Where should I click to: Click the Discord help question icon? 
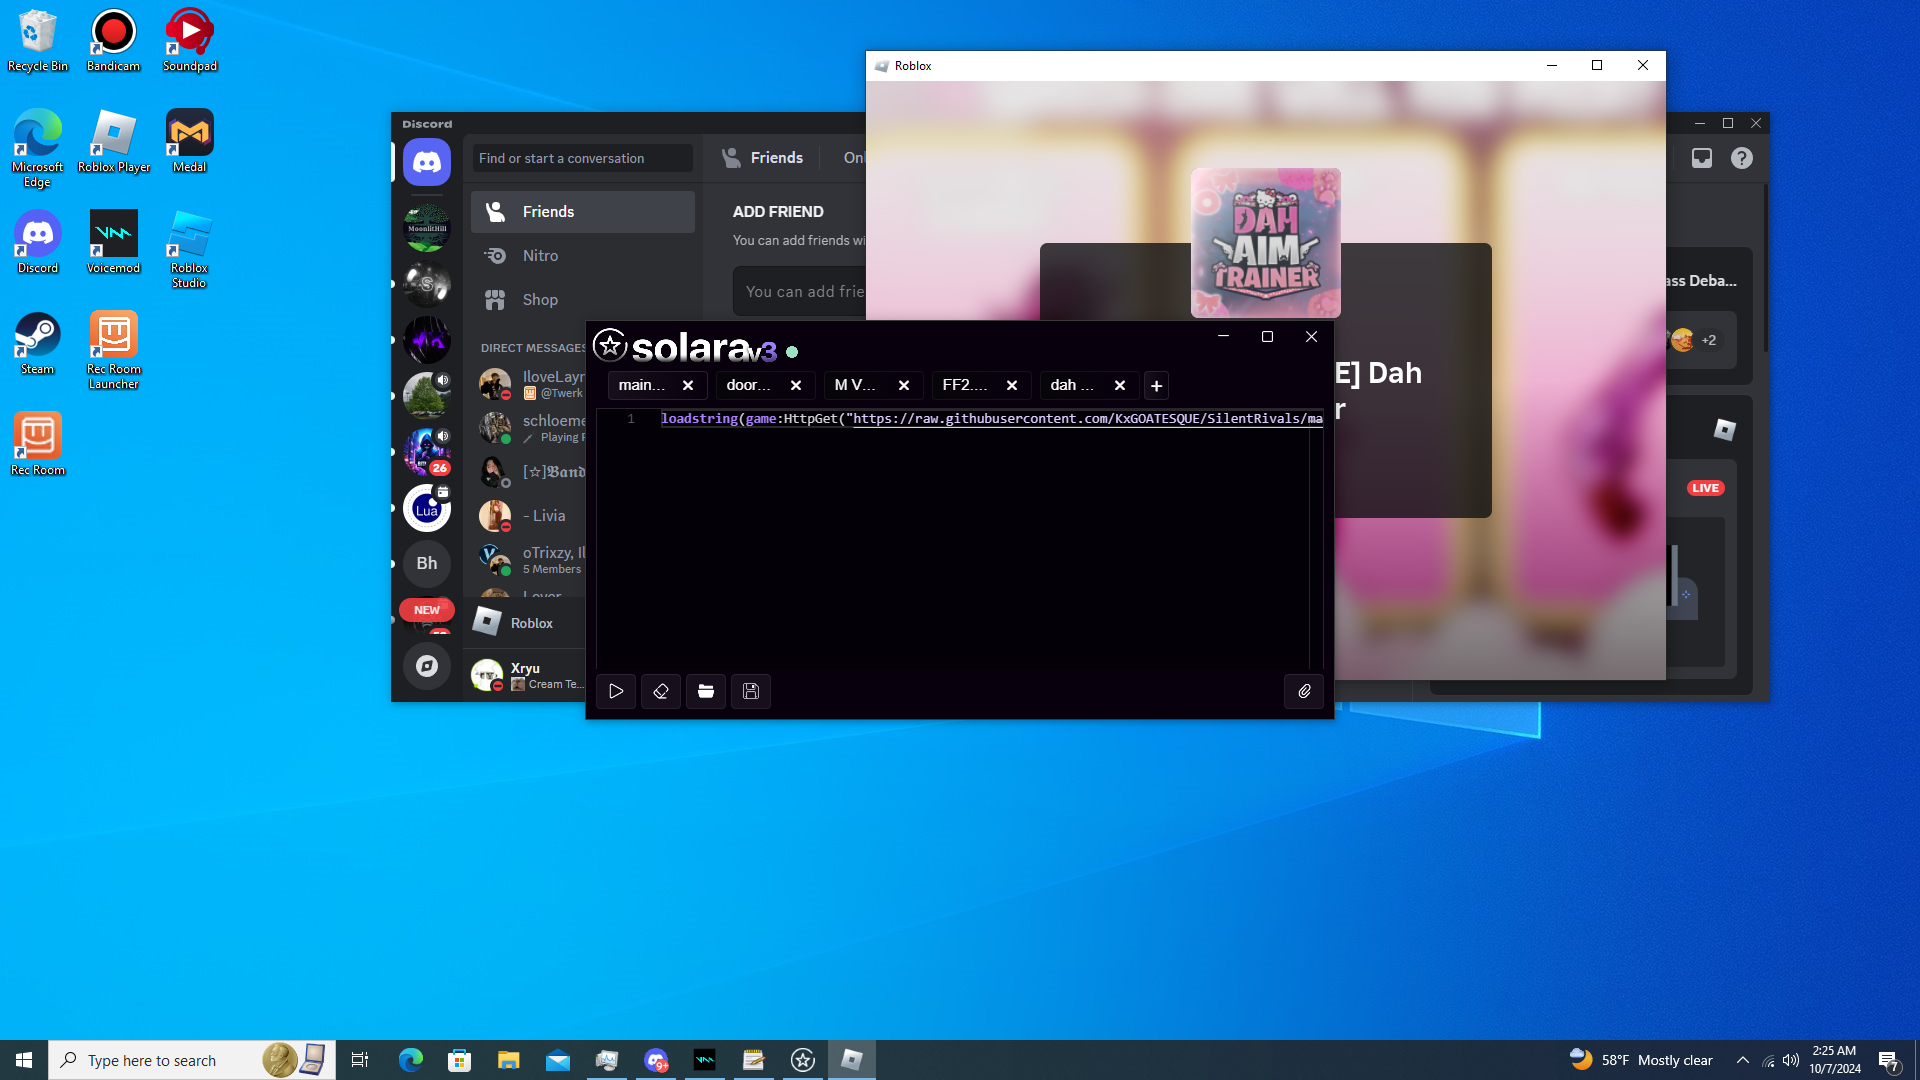tap(1741, 158)
